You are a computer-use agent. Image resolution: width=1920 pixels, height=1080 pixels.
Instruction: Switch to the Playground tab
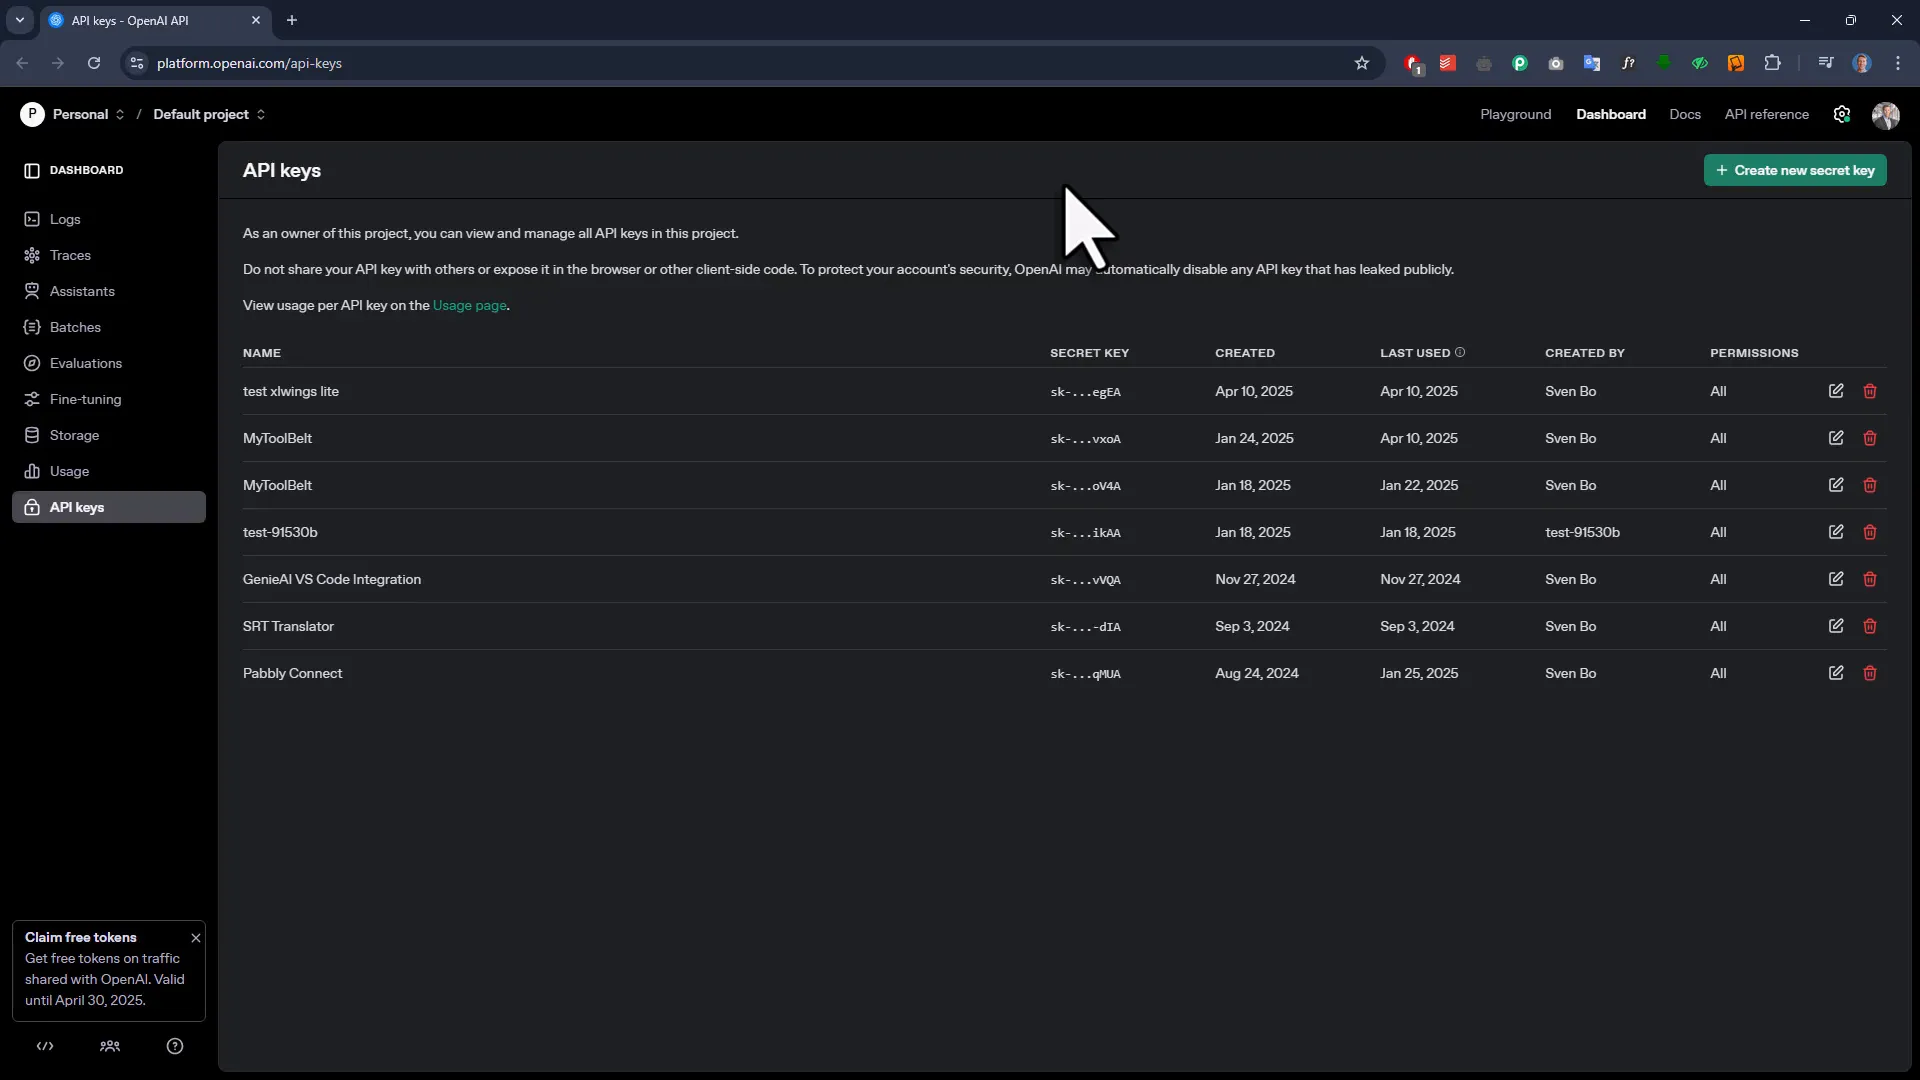[x=1515, y=114]
